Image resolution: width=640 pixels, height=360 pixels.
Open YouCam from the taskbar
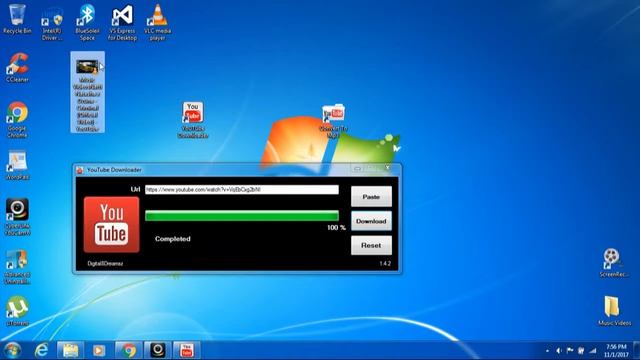point(158,351)
